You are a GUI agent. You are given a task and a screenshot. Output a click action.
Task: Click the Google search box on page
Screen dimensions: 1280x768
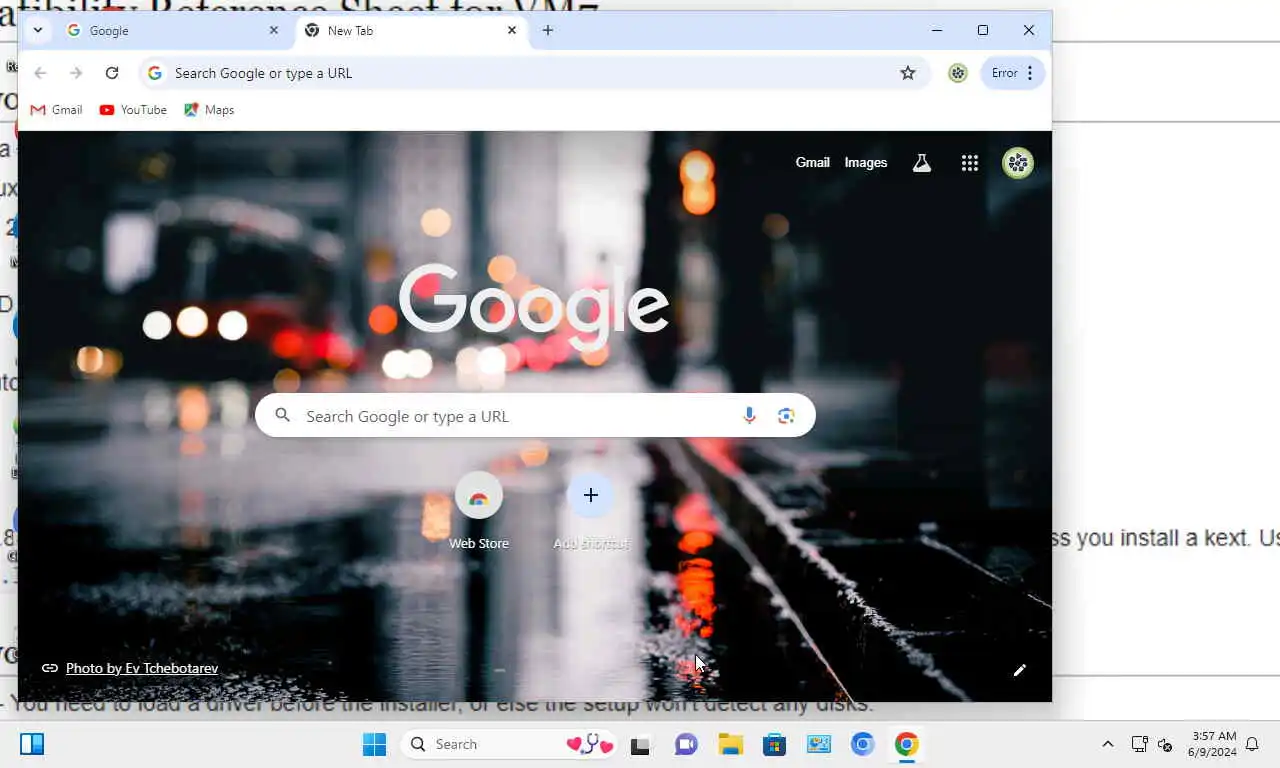click(535, 416)
